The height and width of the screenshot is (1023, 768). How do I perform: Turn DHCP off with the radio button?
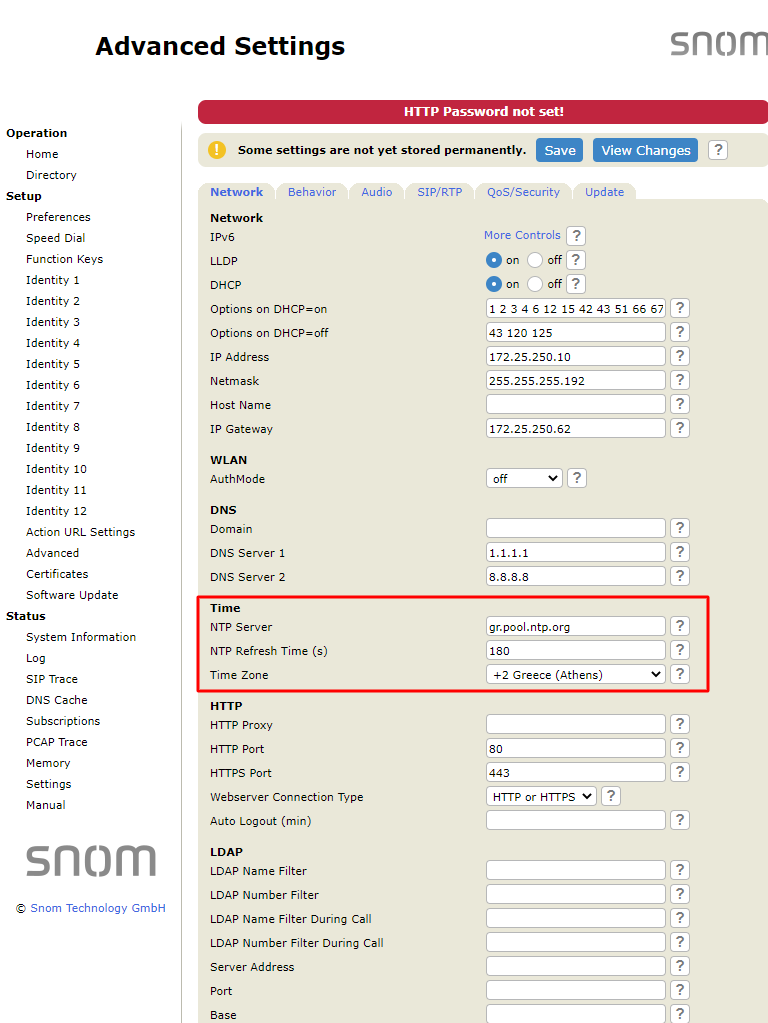(x=535, y=284)
